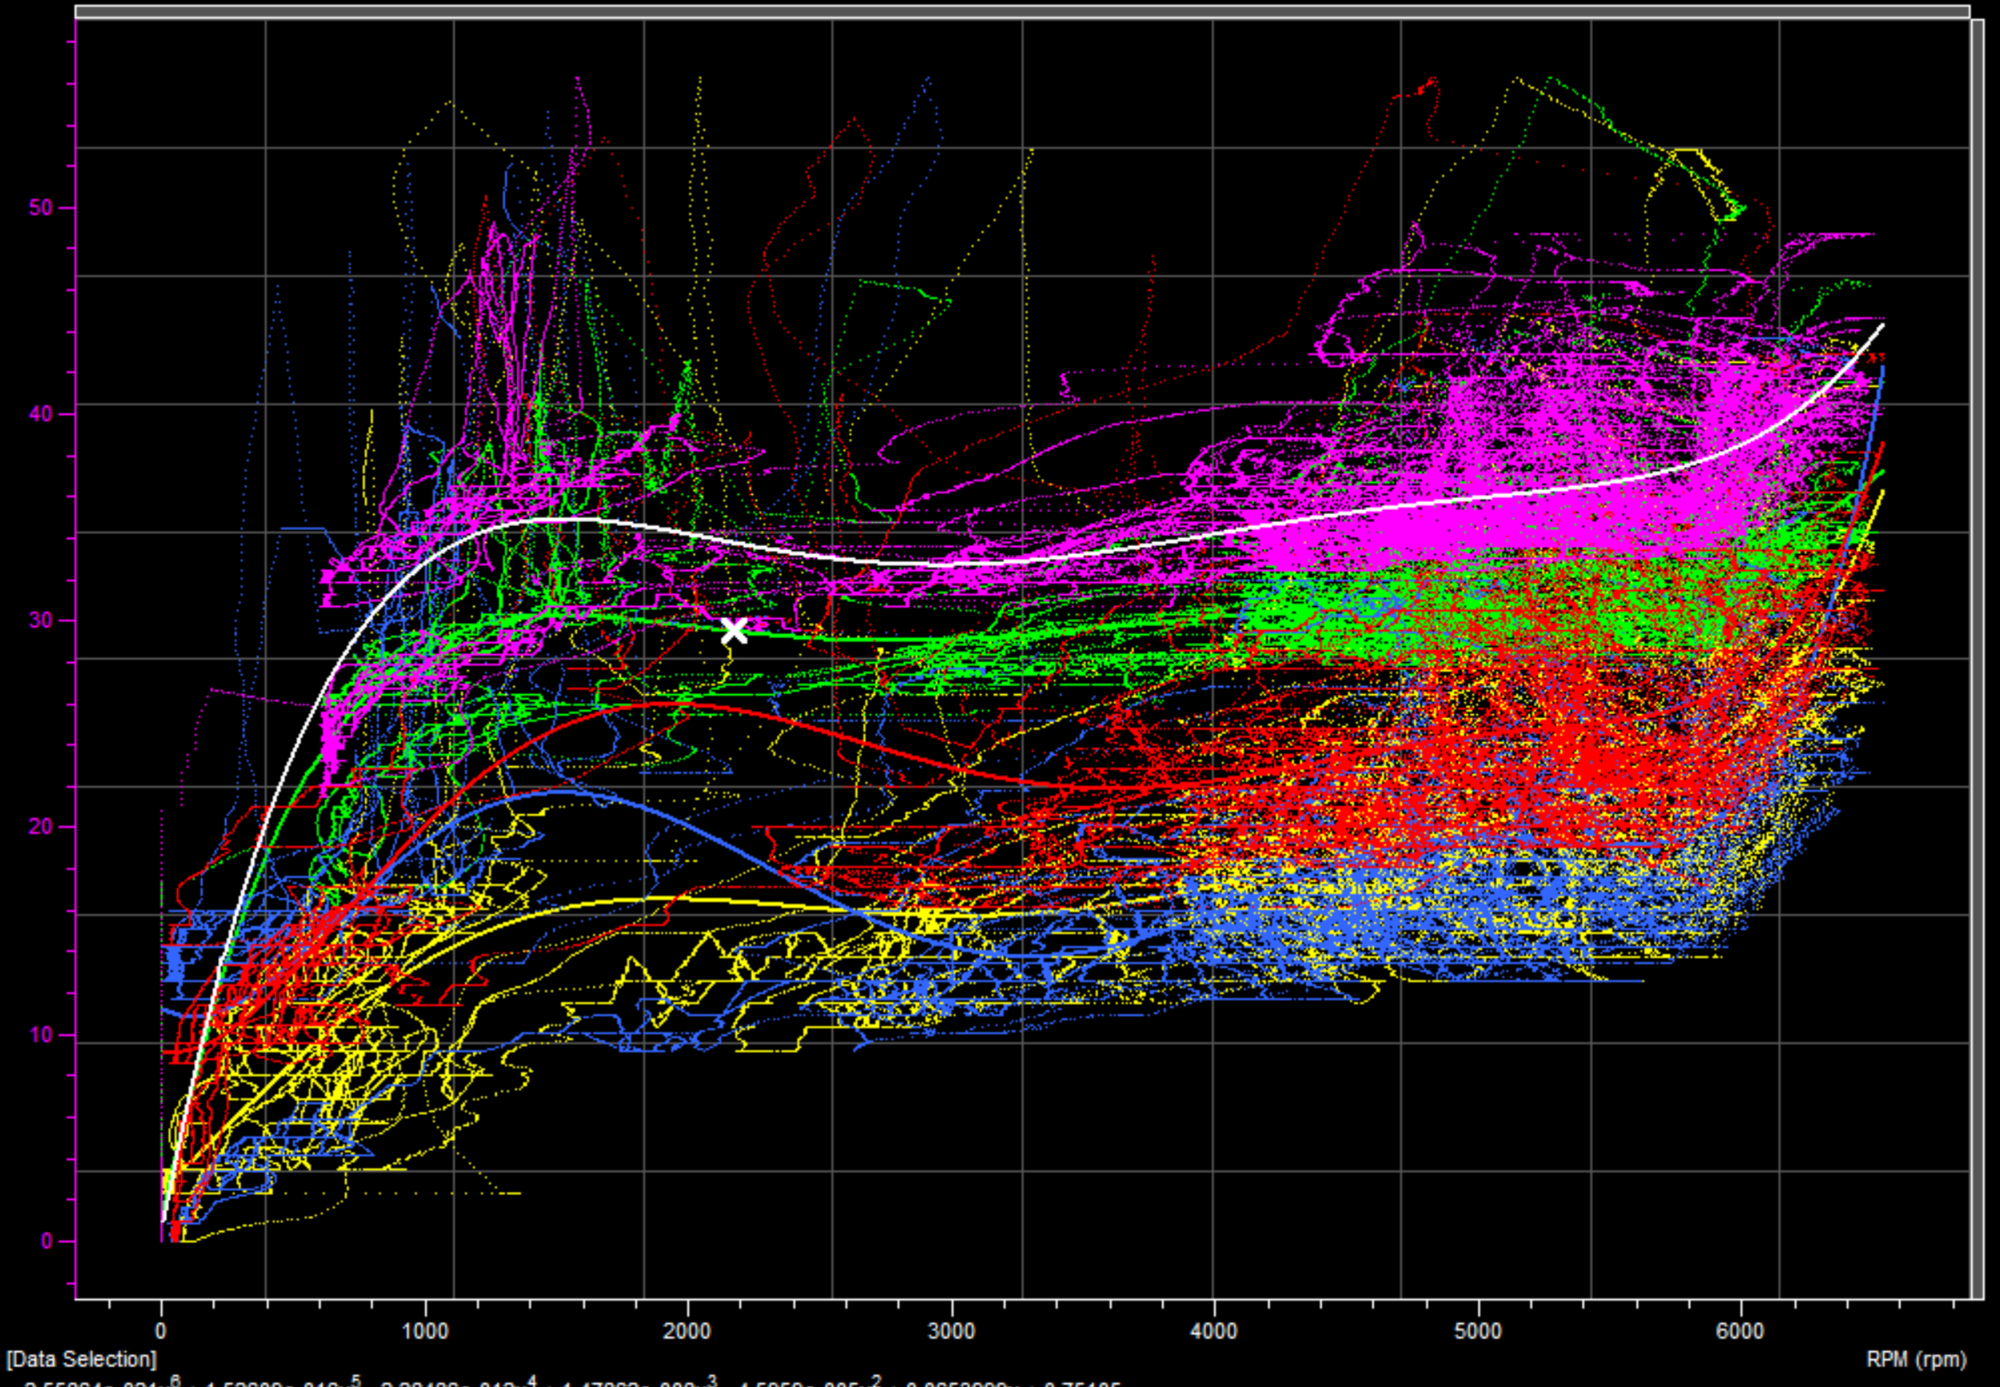This screenshot has width=2000, height=1387.
Task: Click the vertical scrollbar on right edge
Action: [x=1977, y=658]
